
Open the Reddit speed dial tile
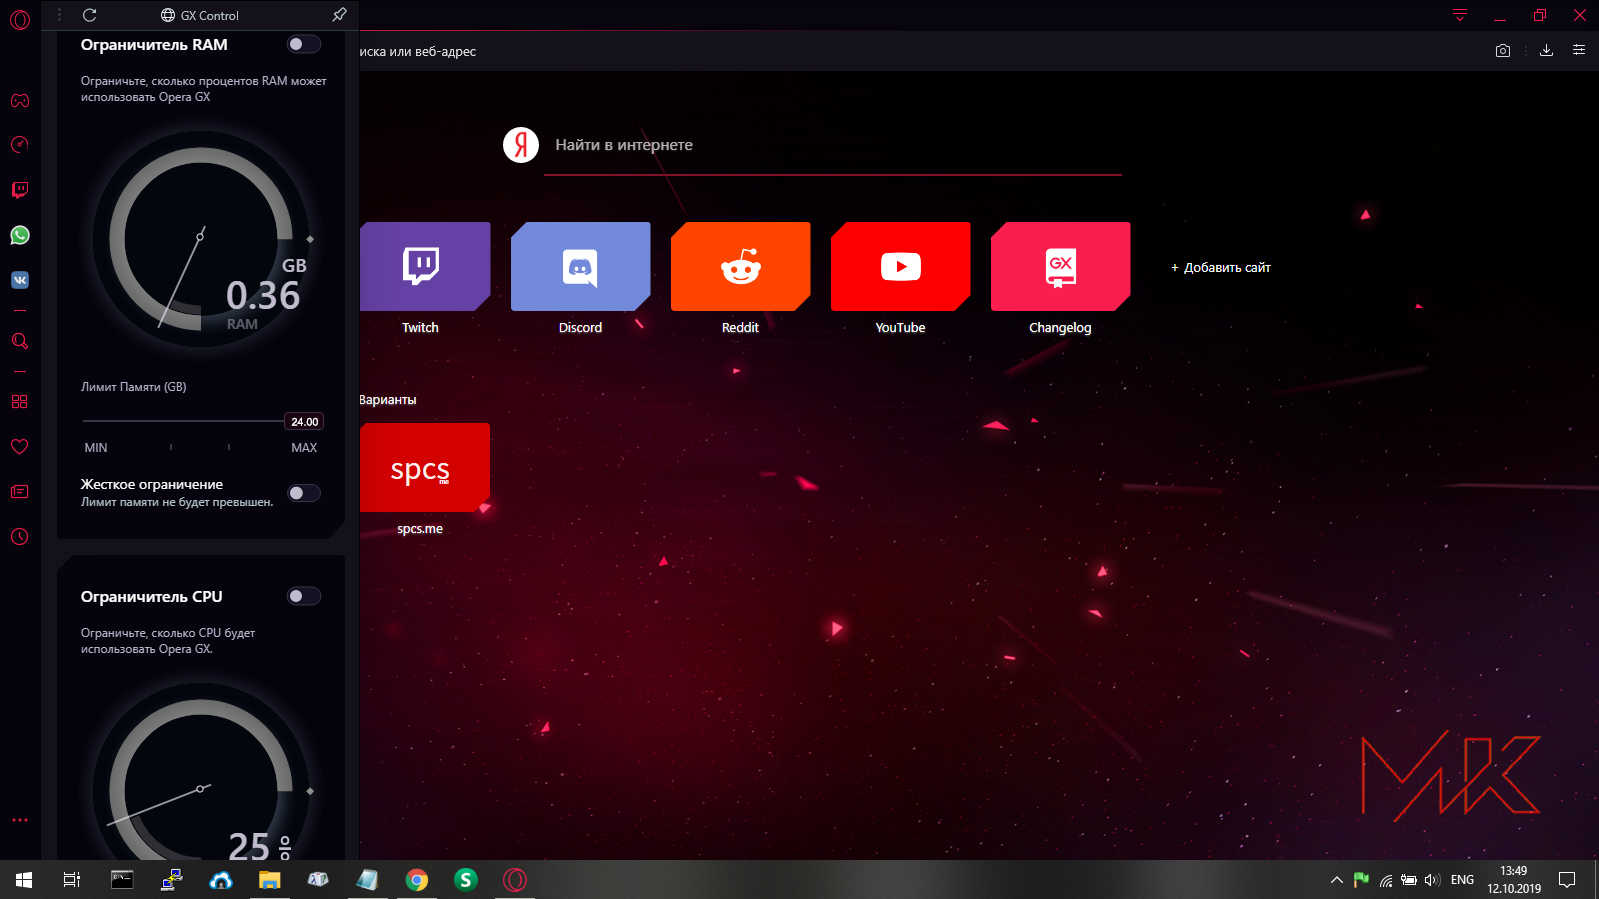740,266
